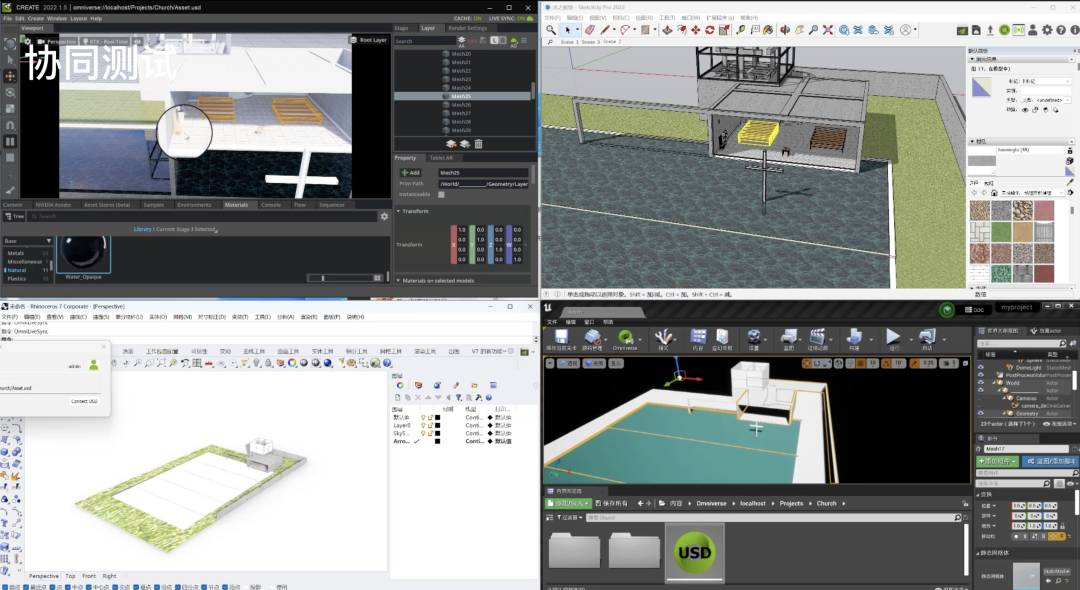1080x590 pixels.
Task: Open the Add/Import dropdown in Unreal Content Browser
Action: [568, 503]
